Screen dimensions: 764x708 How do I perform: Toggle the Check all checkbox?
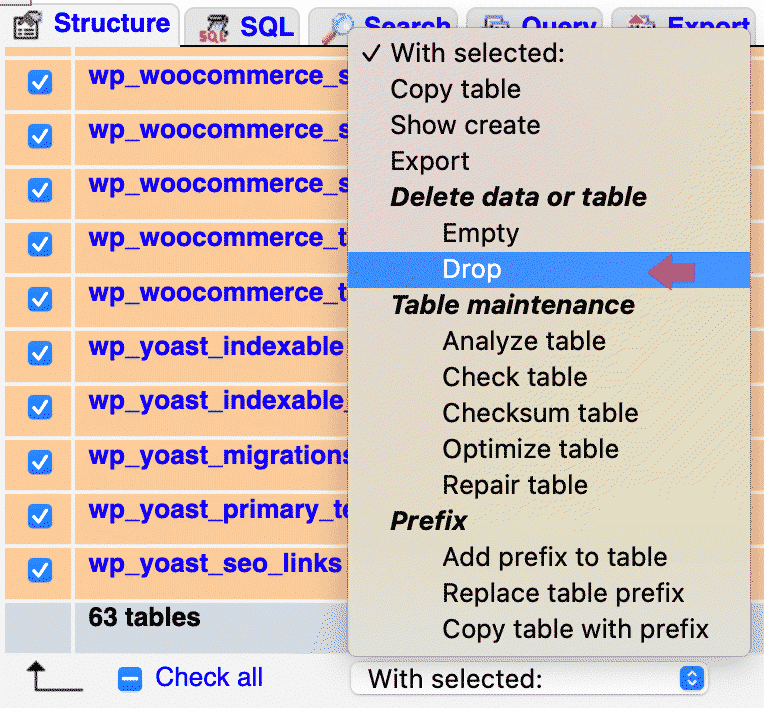[130, 678]
